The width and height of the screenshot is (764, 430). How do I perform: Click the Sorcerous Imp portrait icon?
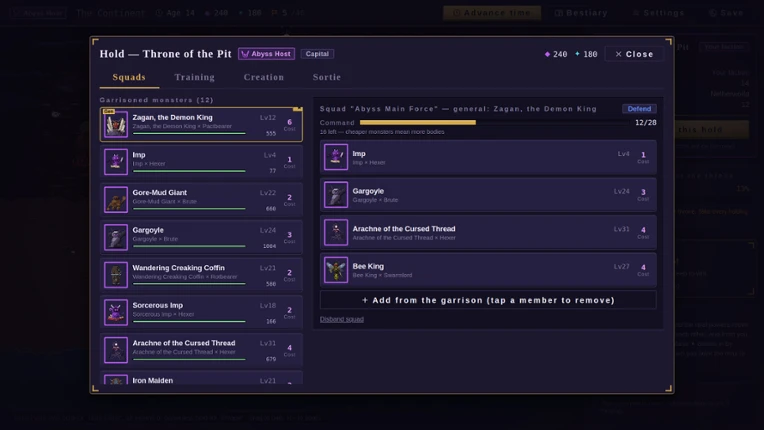pyautogui.click(x=116, y=312)
